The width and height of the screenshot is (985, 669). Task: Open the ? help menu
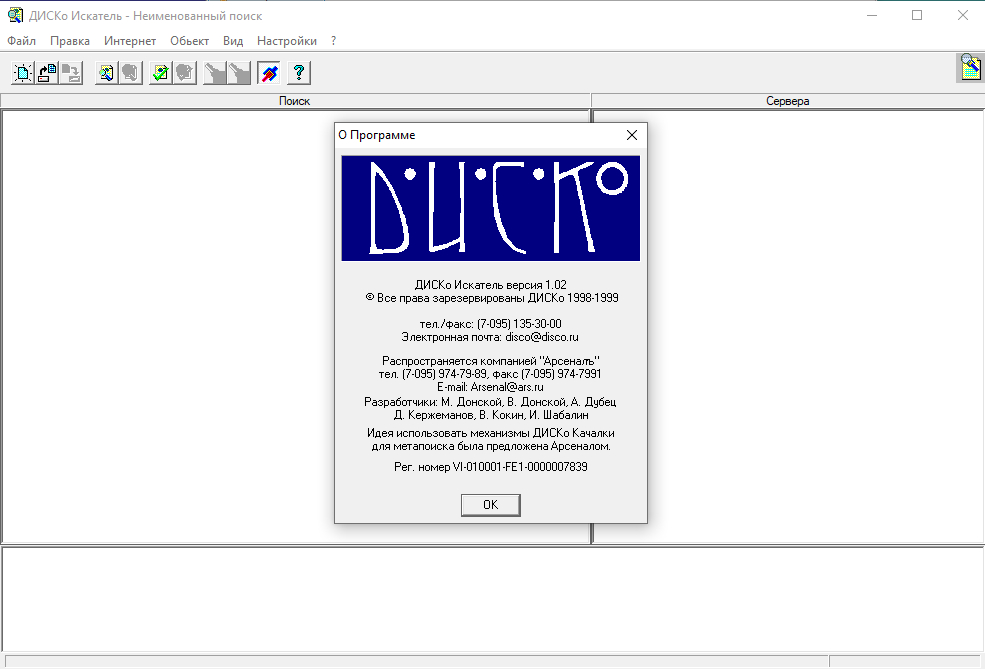pyautogui.click(x=334, y=41)
